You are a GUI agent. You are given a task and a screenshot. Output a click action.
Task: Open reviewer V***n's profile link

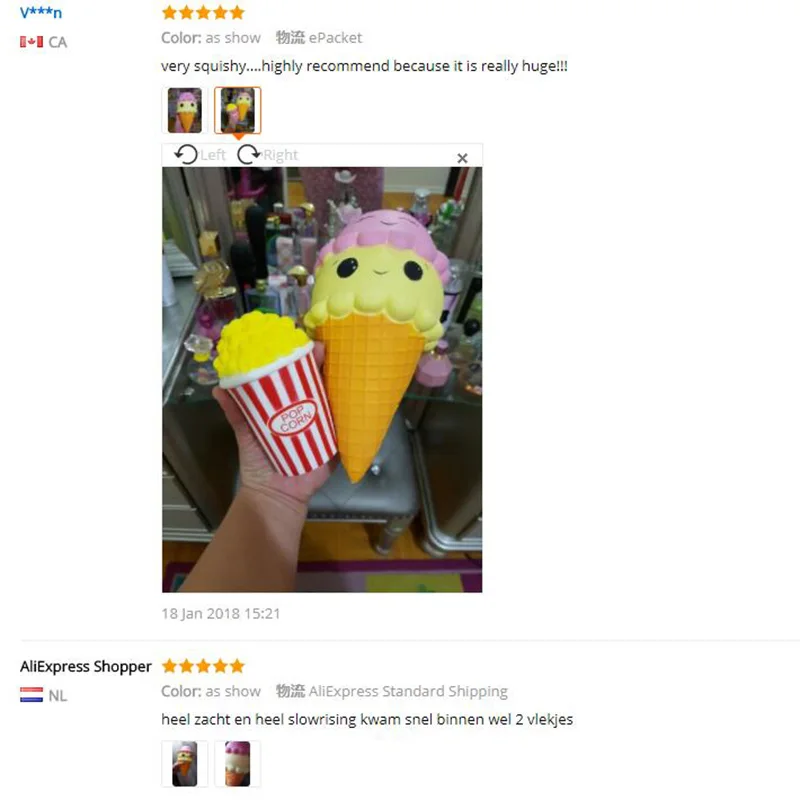(41, 12)
